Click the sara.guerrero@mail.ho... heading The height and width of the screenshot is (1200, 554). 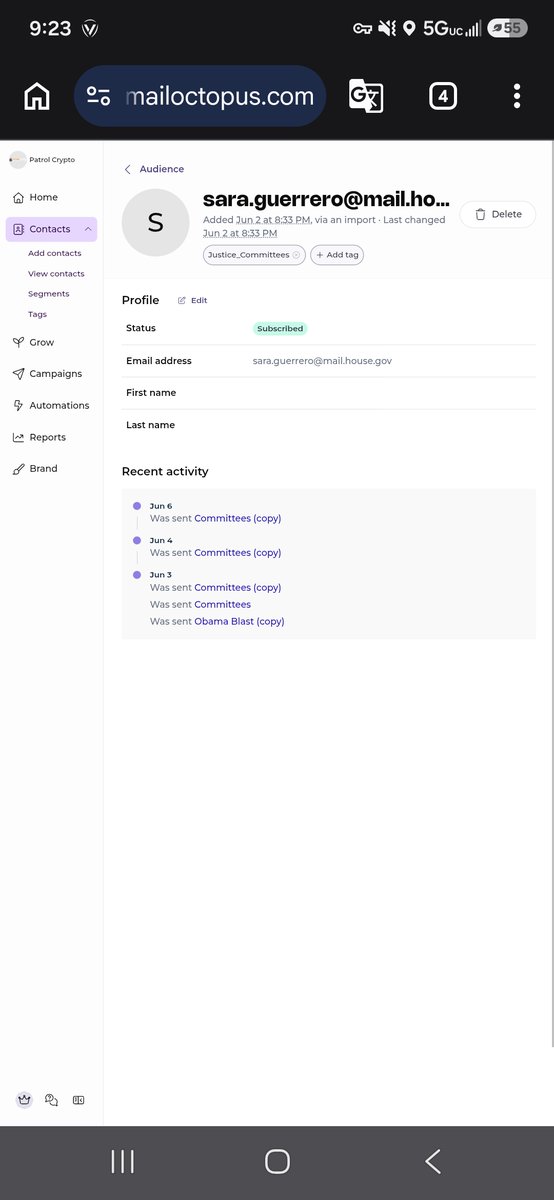coord(326,200)
